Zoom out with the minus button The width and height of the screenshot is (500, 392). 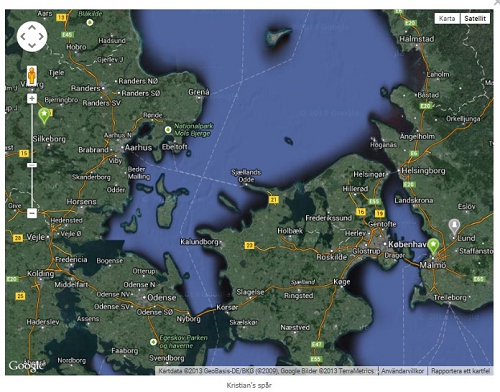pos(32,213)
